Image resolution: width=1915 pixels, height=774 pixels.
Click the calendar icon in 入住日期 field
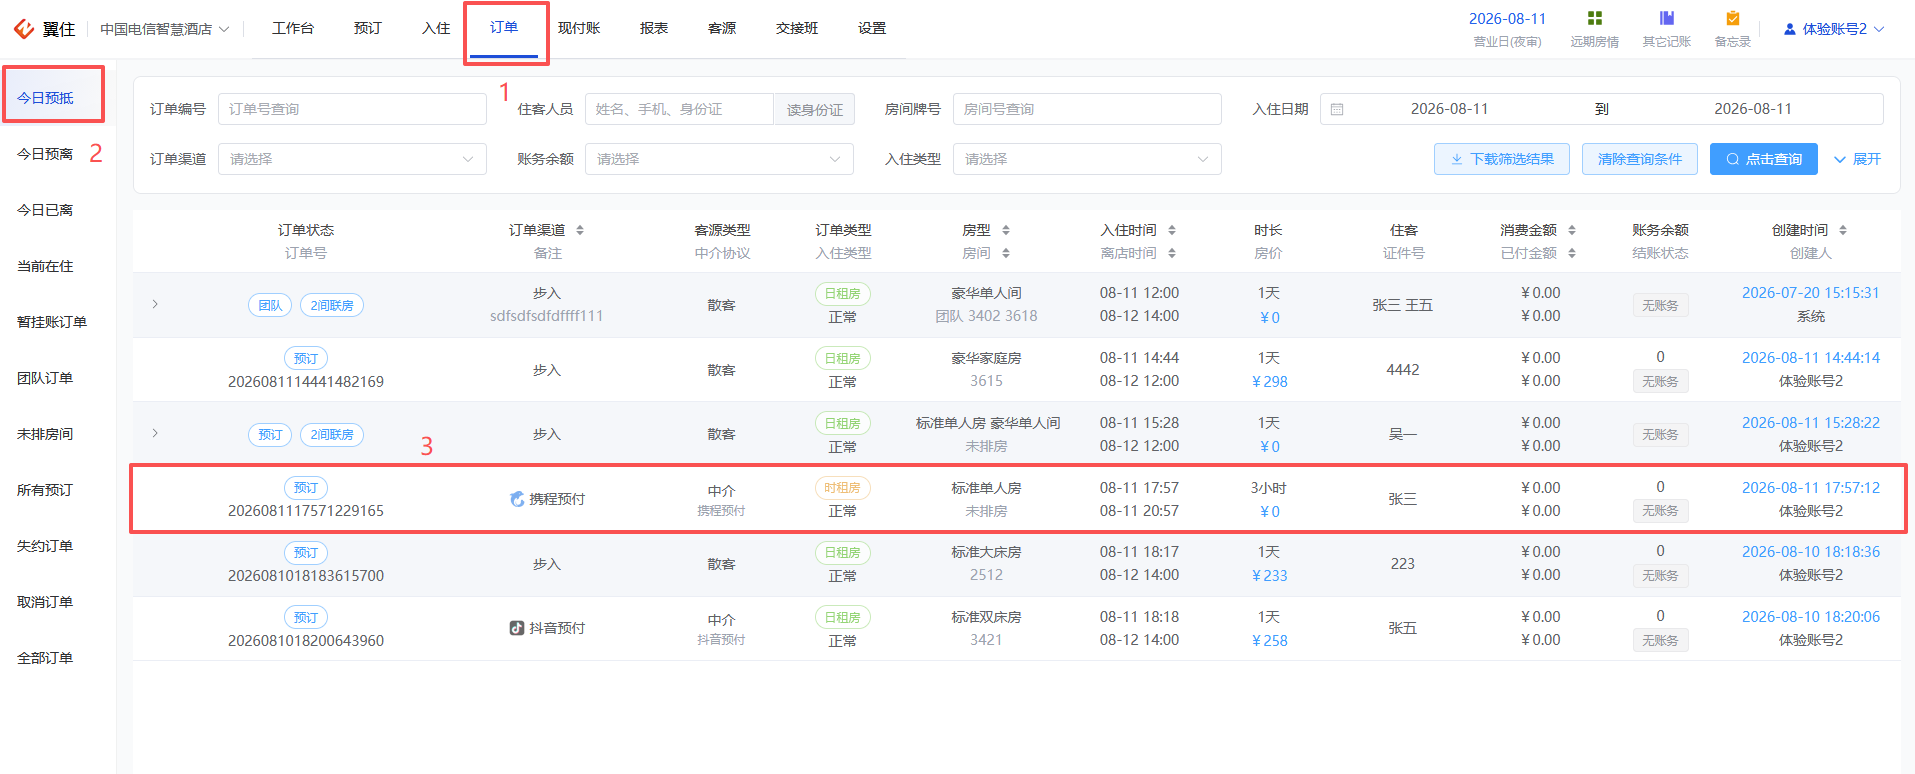1337,109
